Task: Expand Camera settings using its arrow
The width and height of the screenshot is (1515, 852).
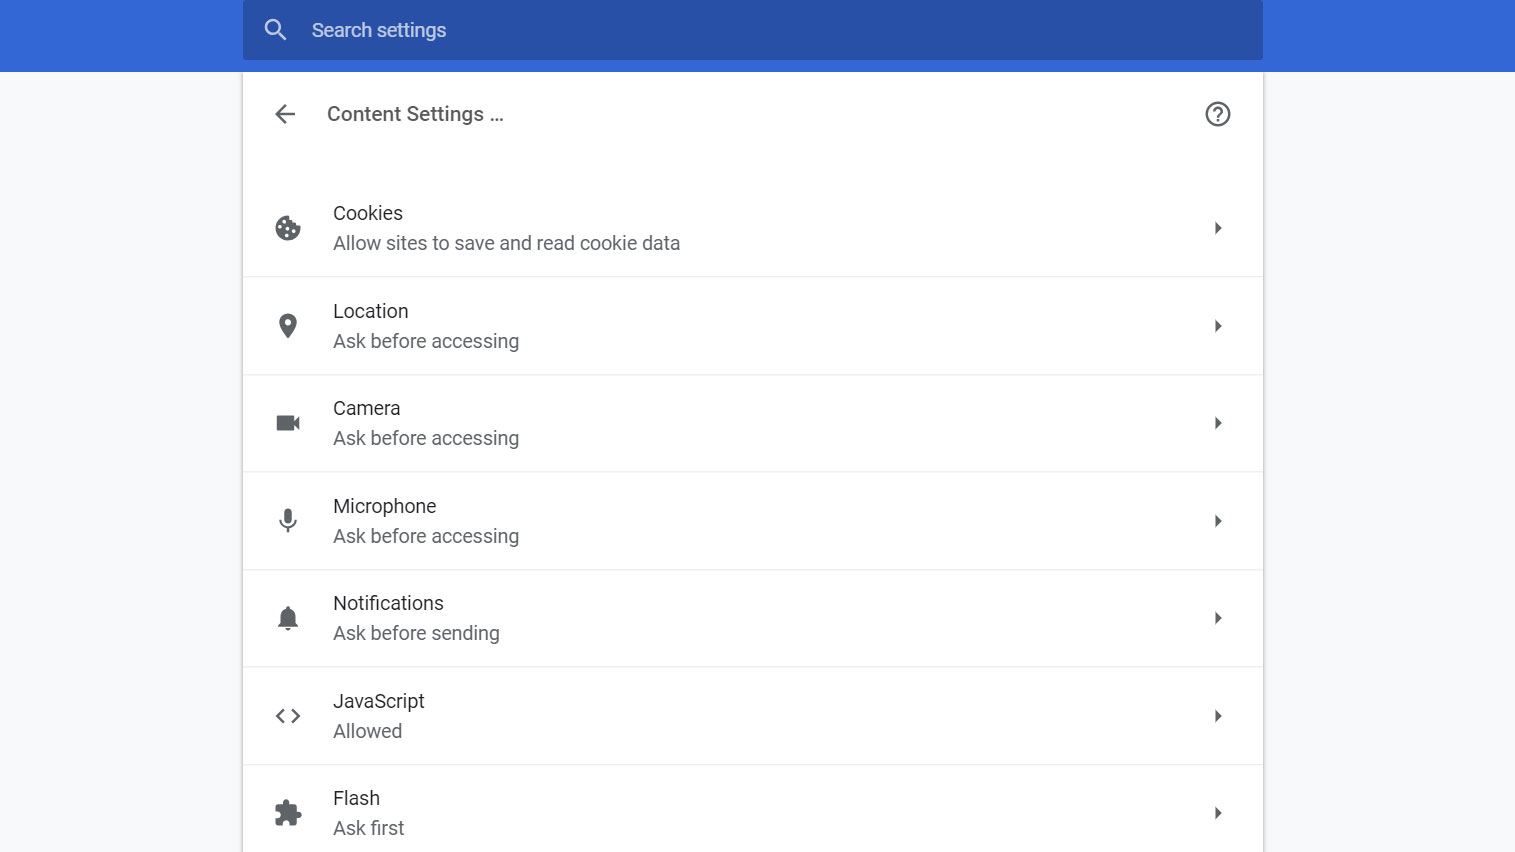Action: pyautogui.click(x=1217, y=423)
